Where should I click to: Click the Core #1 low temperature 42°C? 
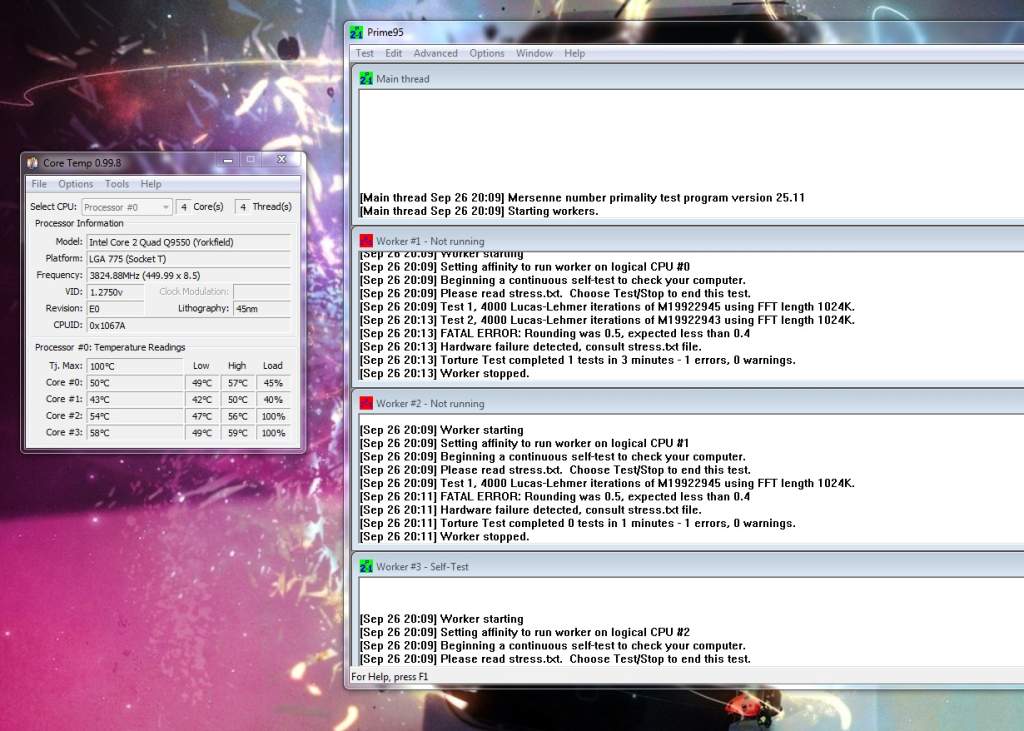(x=202, y=399)
